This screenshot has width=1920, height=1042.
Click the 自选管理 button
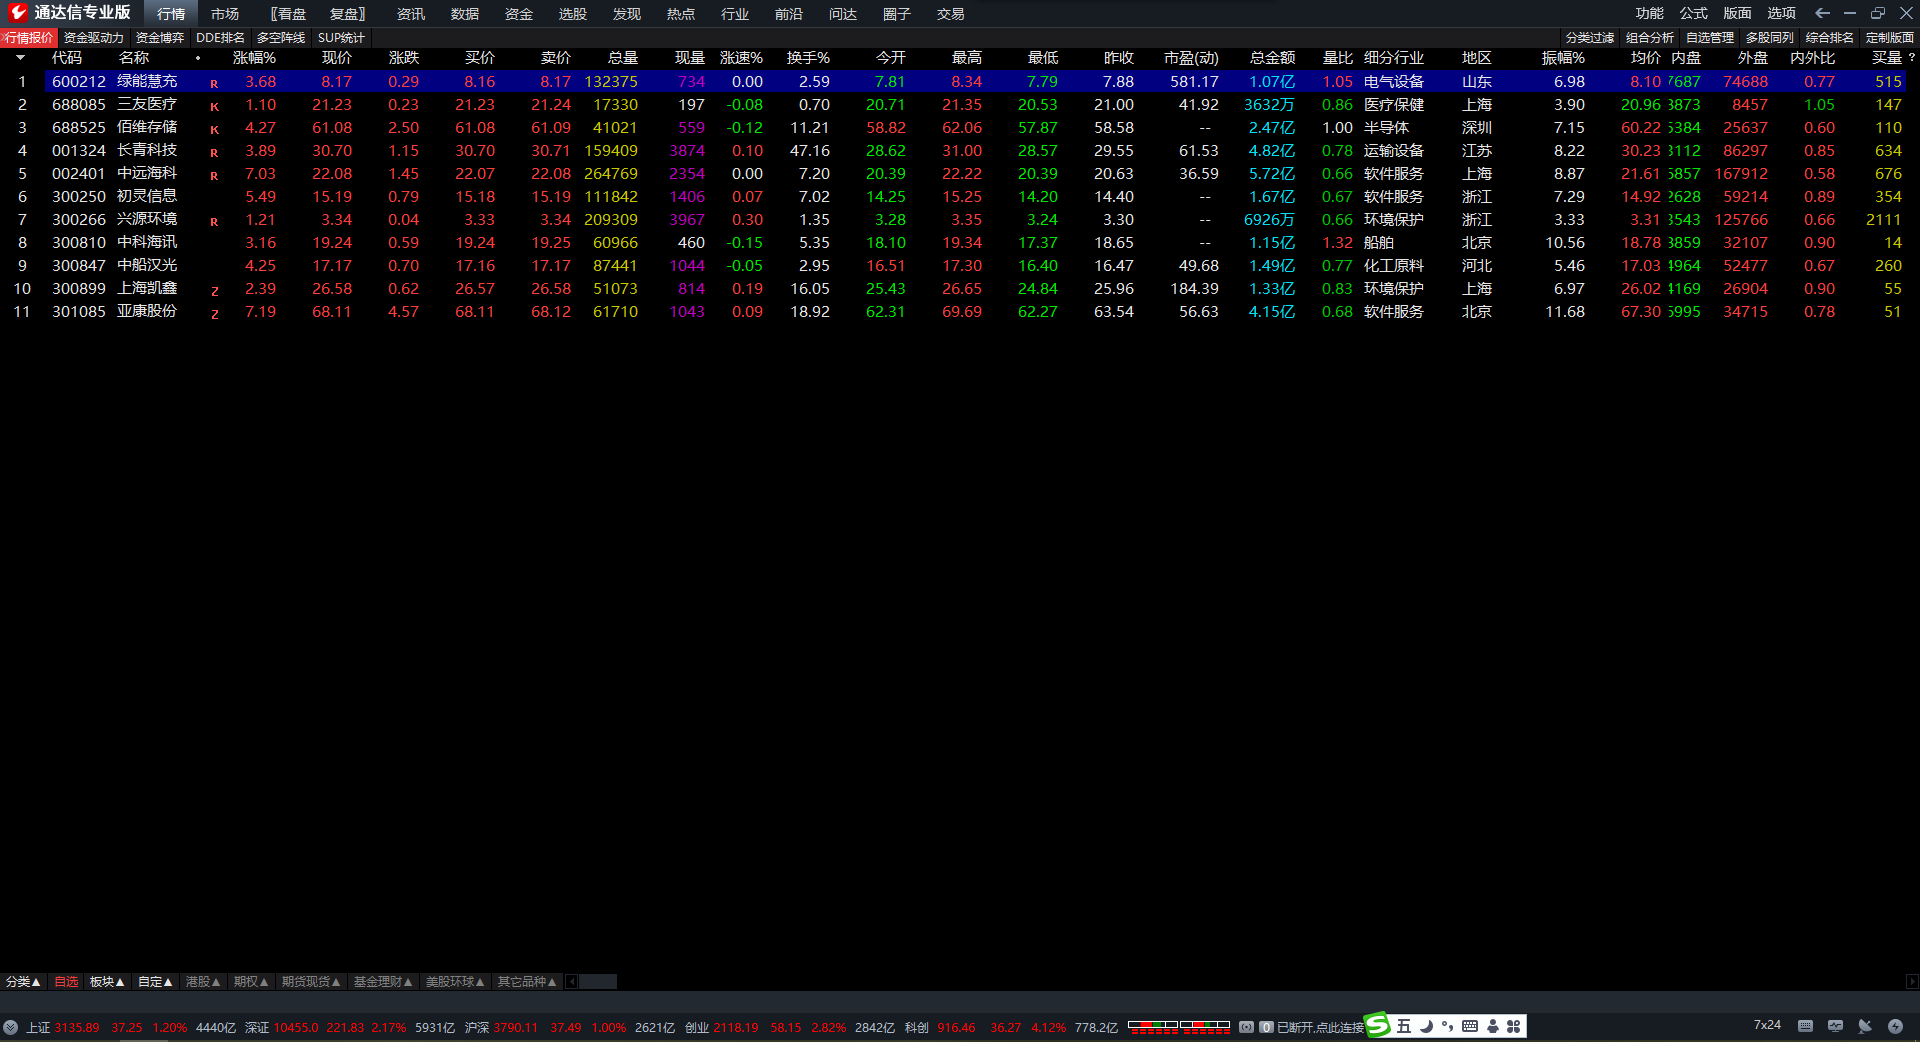(1710, 38)
